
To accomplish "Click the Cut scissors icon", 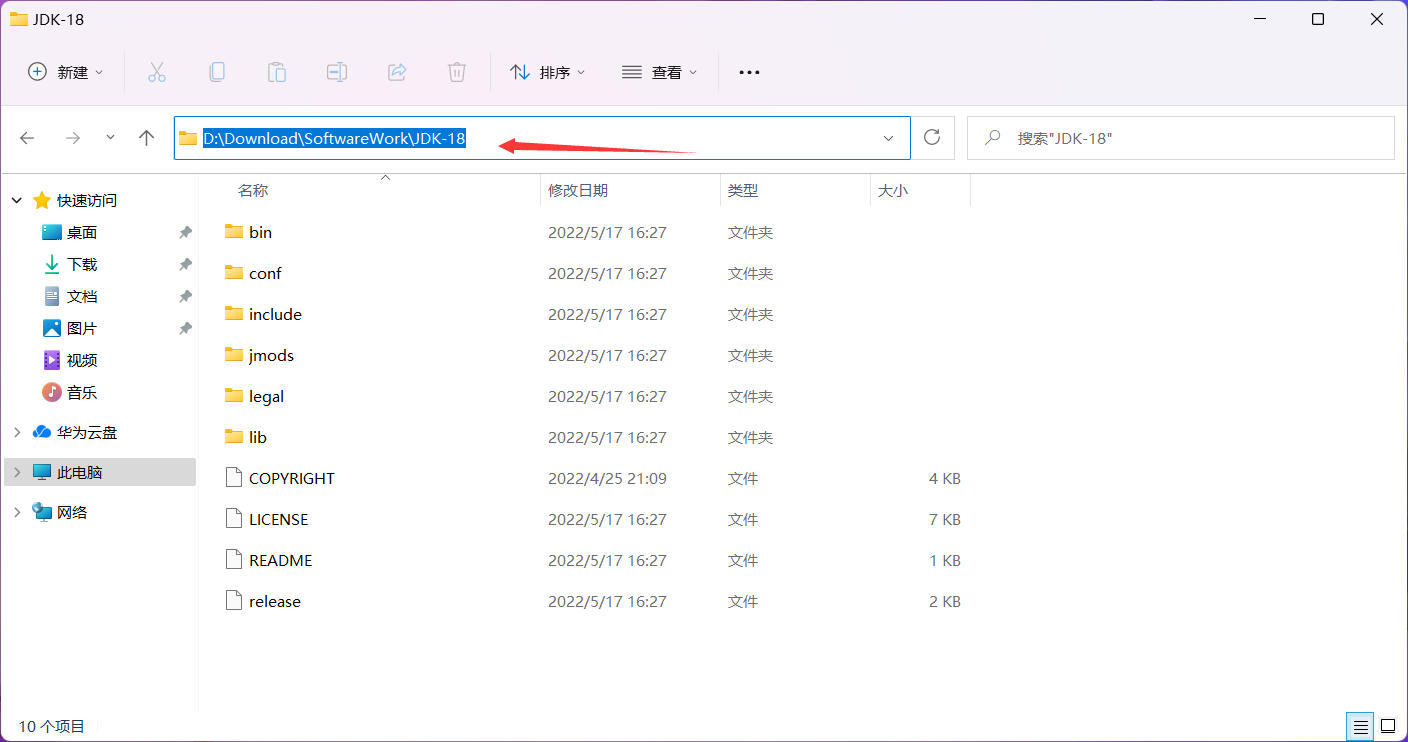I will (156, 72).
